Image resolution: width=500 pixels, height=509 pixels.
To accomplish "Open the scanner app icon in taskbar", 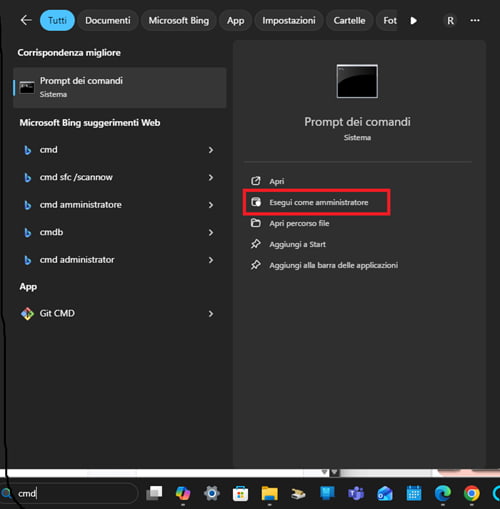I will [x=298, y=494].
